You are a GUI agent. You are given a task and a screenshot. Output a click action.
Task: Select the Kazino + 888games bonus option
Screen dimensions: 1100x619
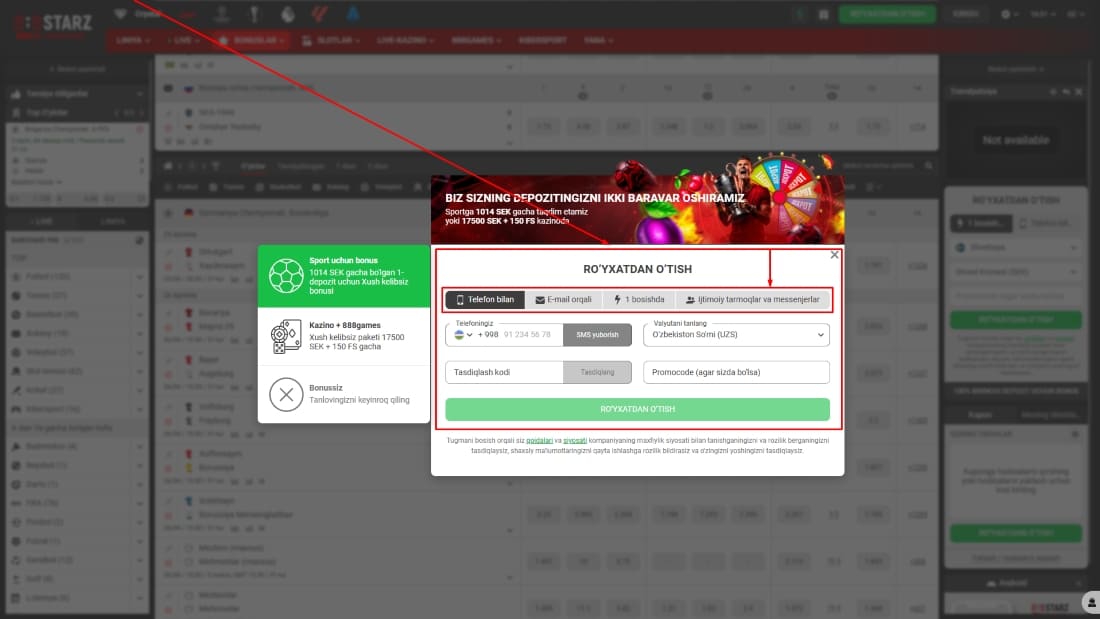(344, 336)
